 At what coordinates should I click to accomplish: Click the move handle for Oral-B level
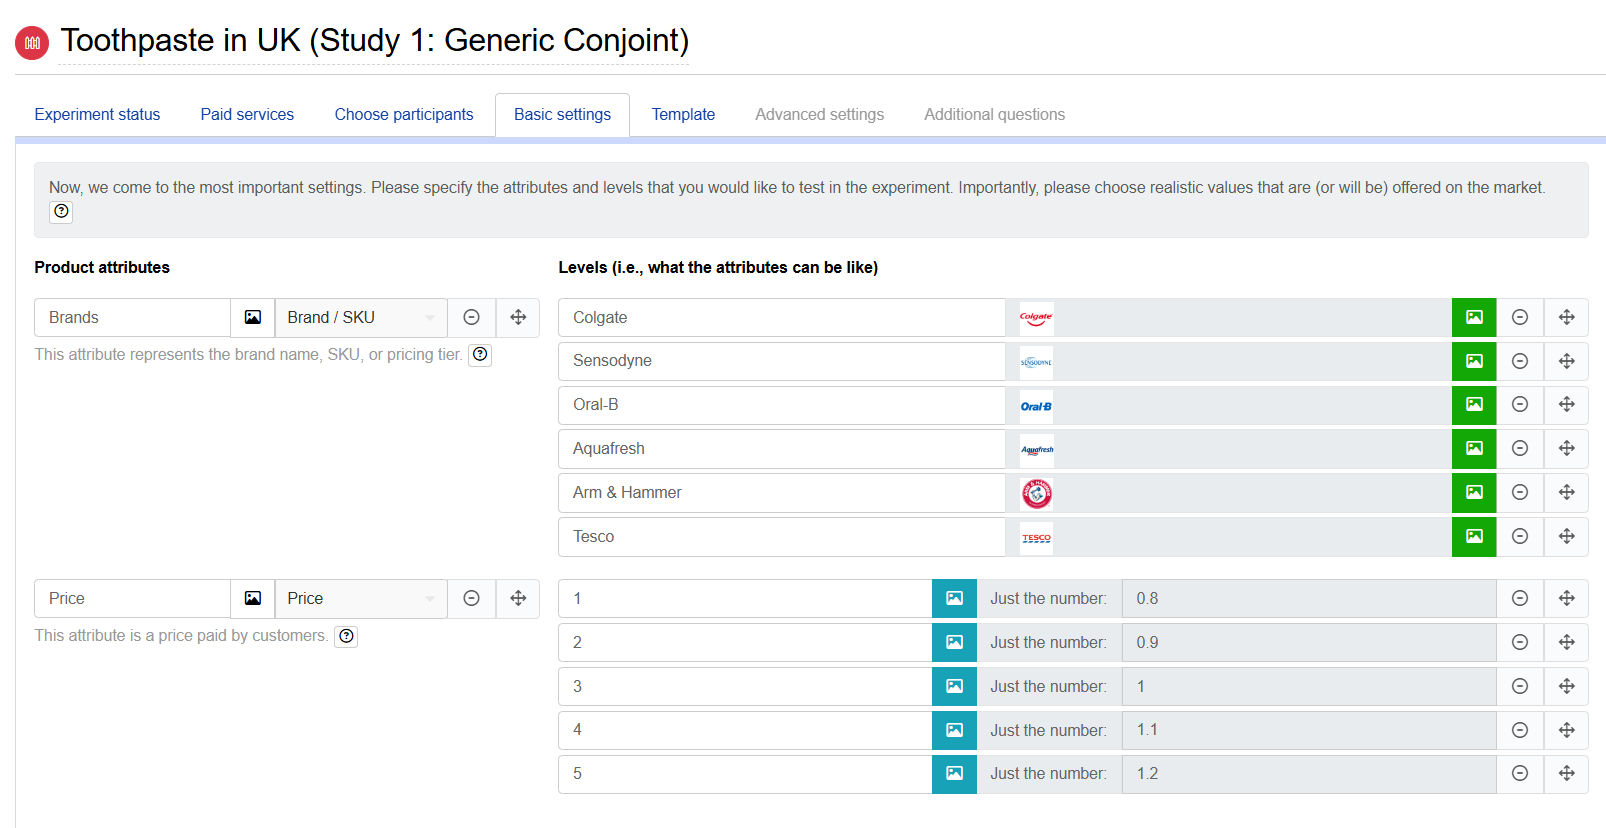1567,405
